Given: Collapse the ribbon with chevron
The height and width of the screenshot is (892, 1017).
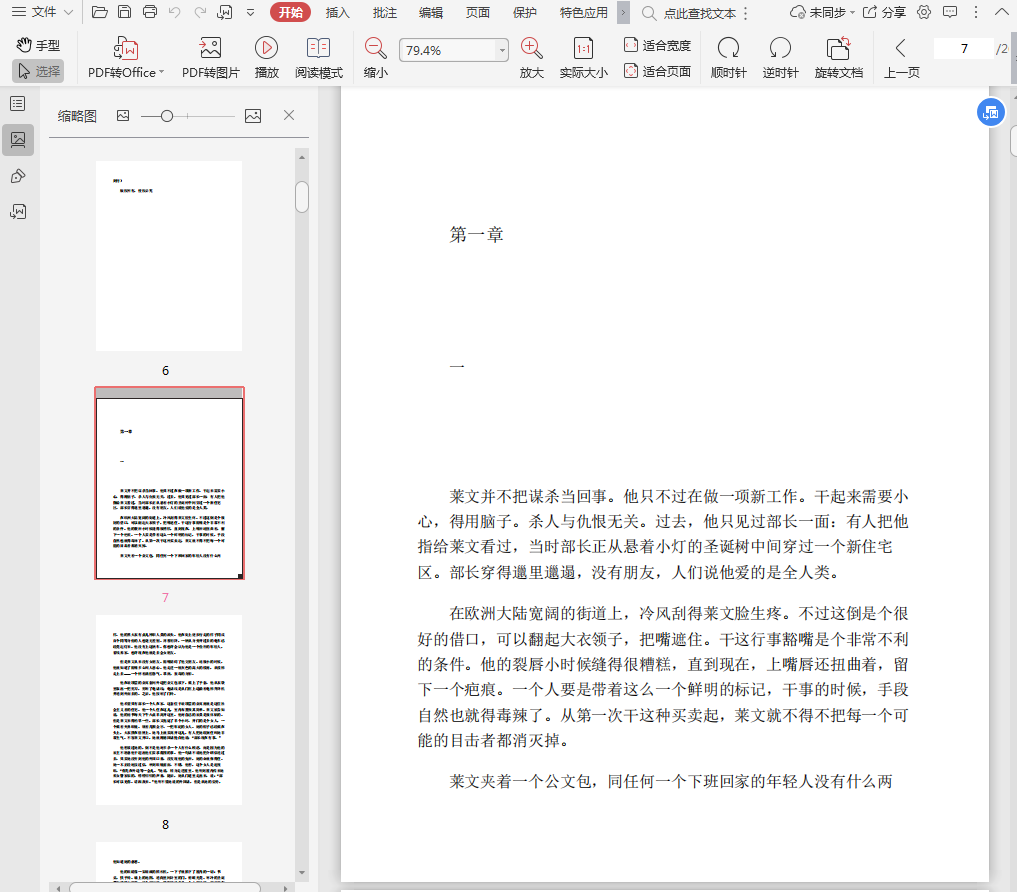Looking at the screenshot, I should pyautogui.click(x=1001, y=12).
